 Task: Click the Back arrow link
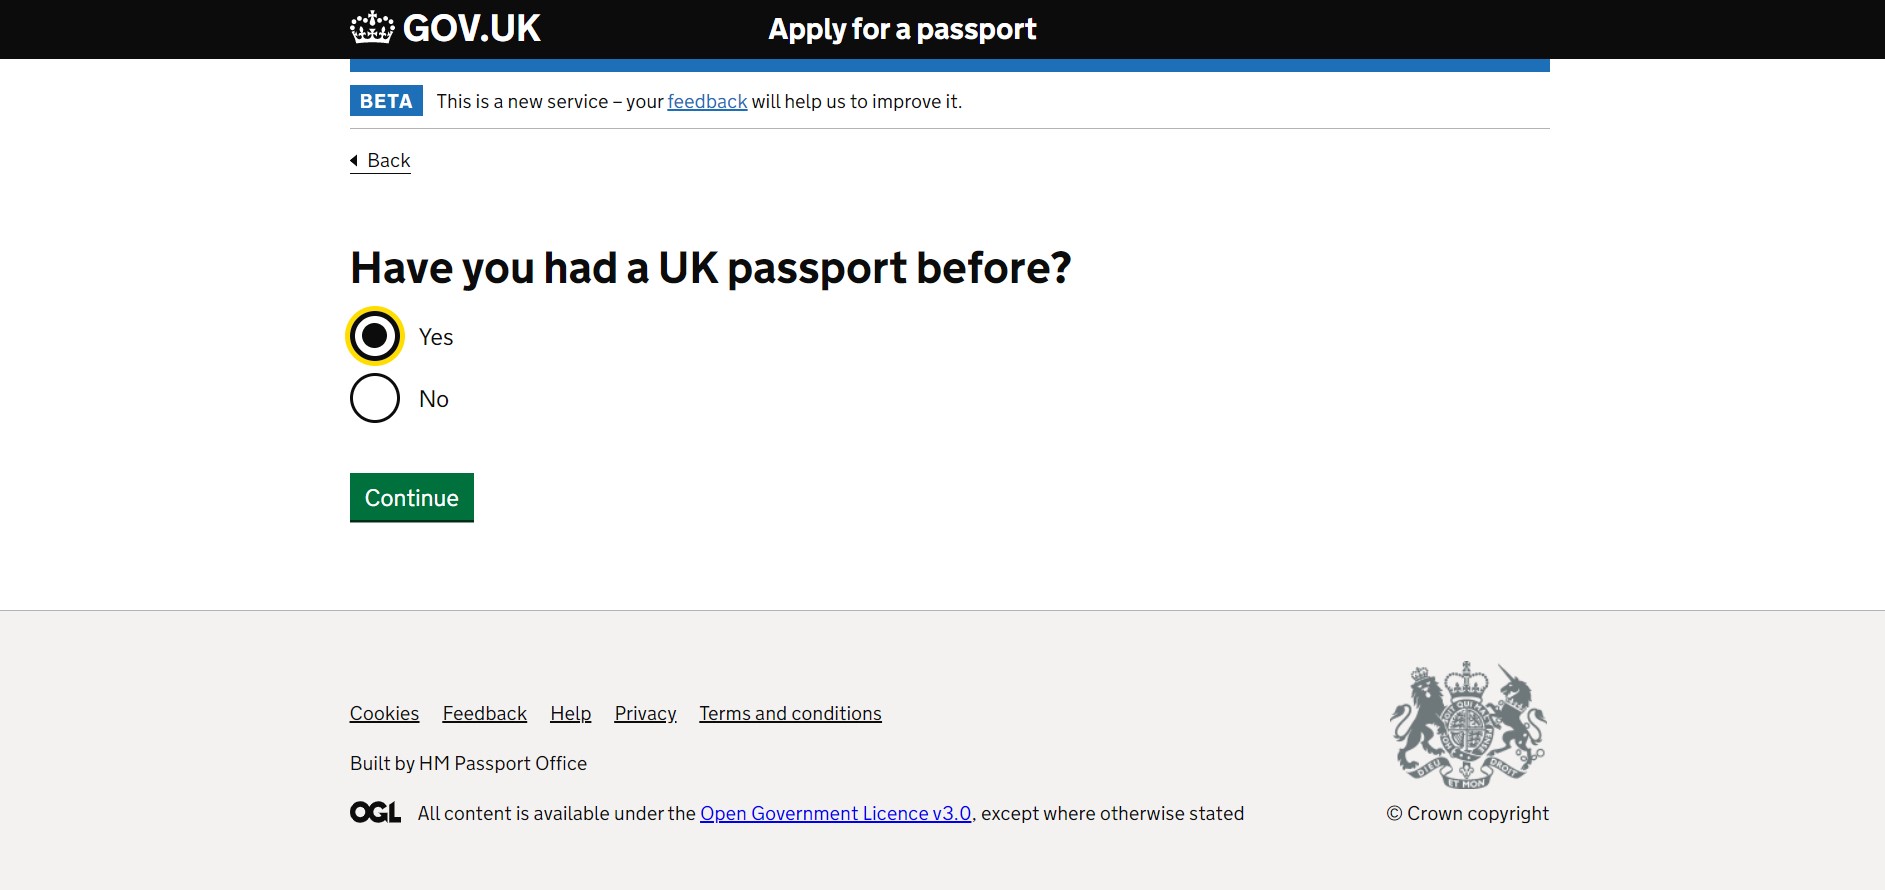(380, 161)
